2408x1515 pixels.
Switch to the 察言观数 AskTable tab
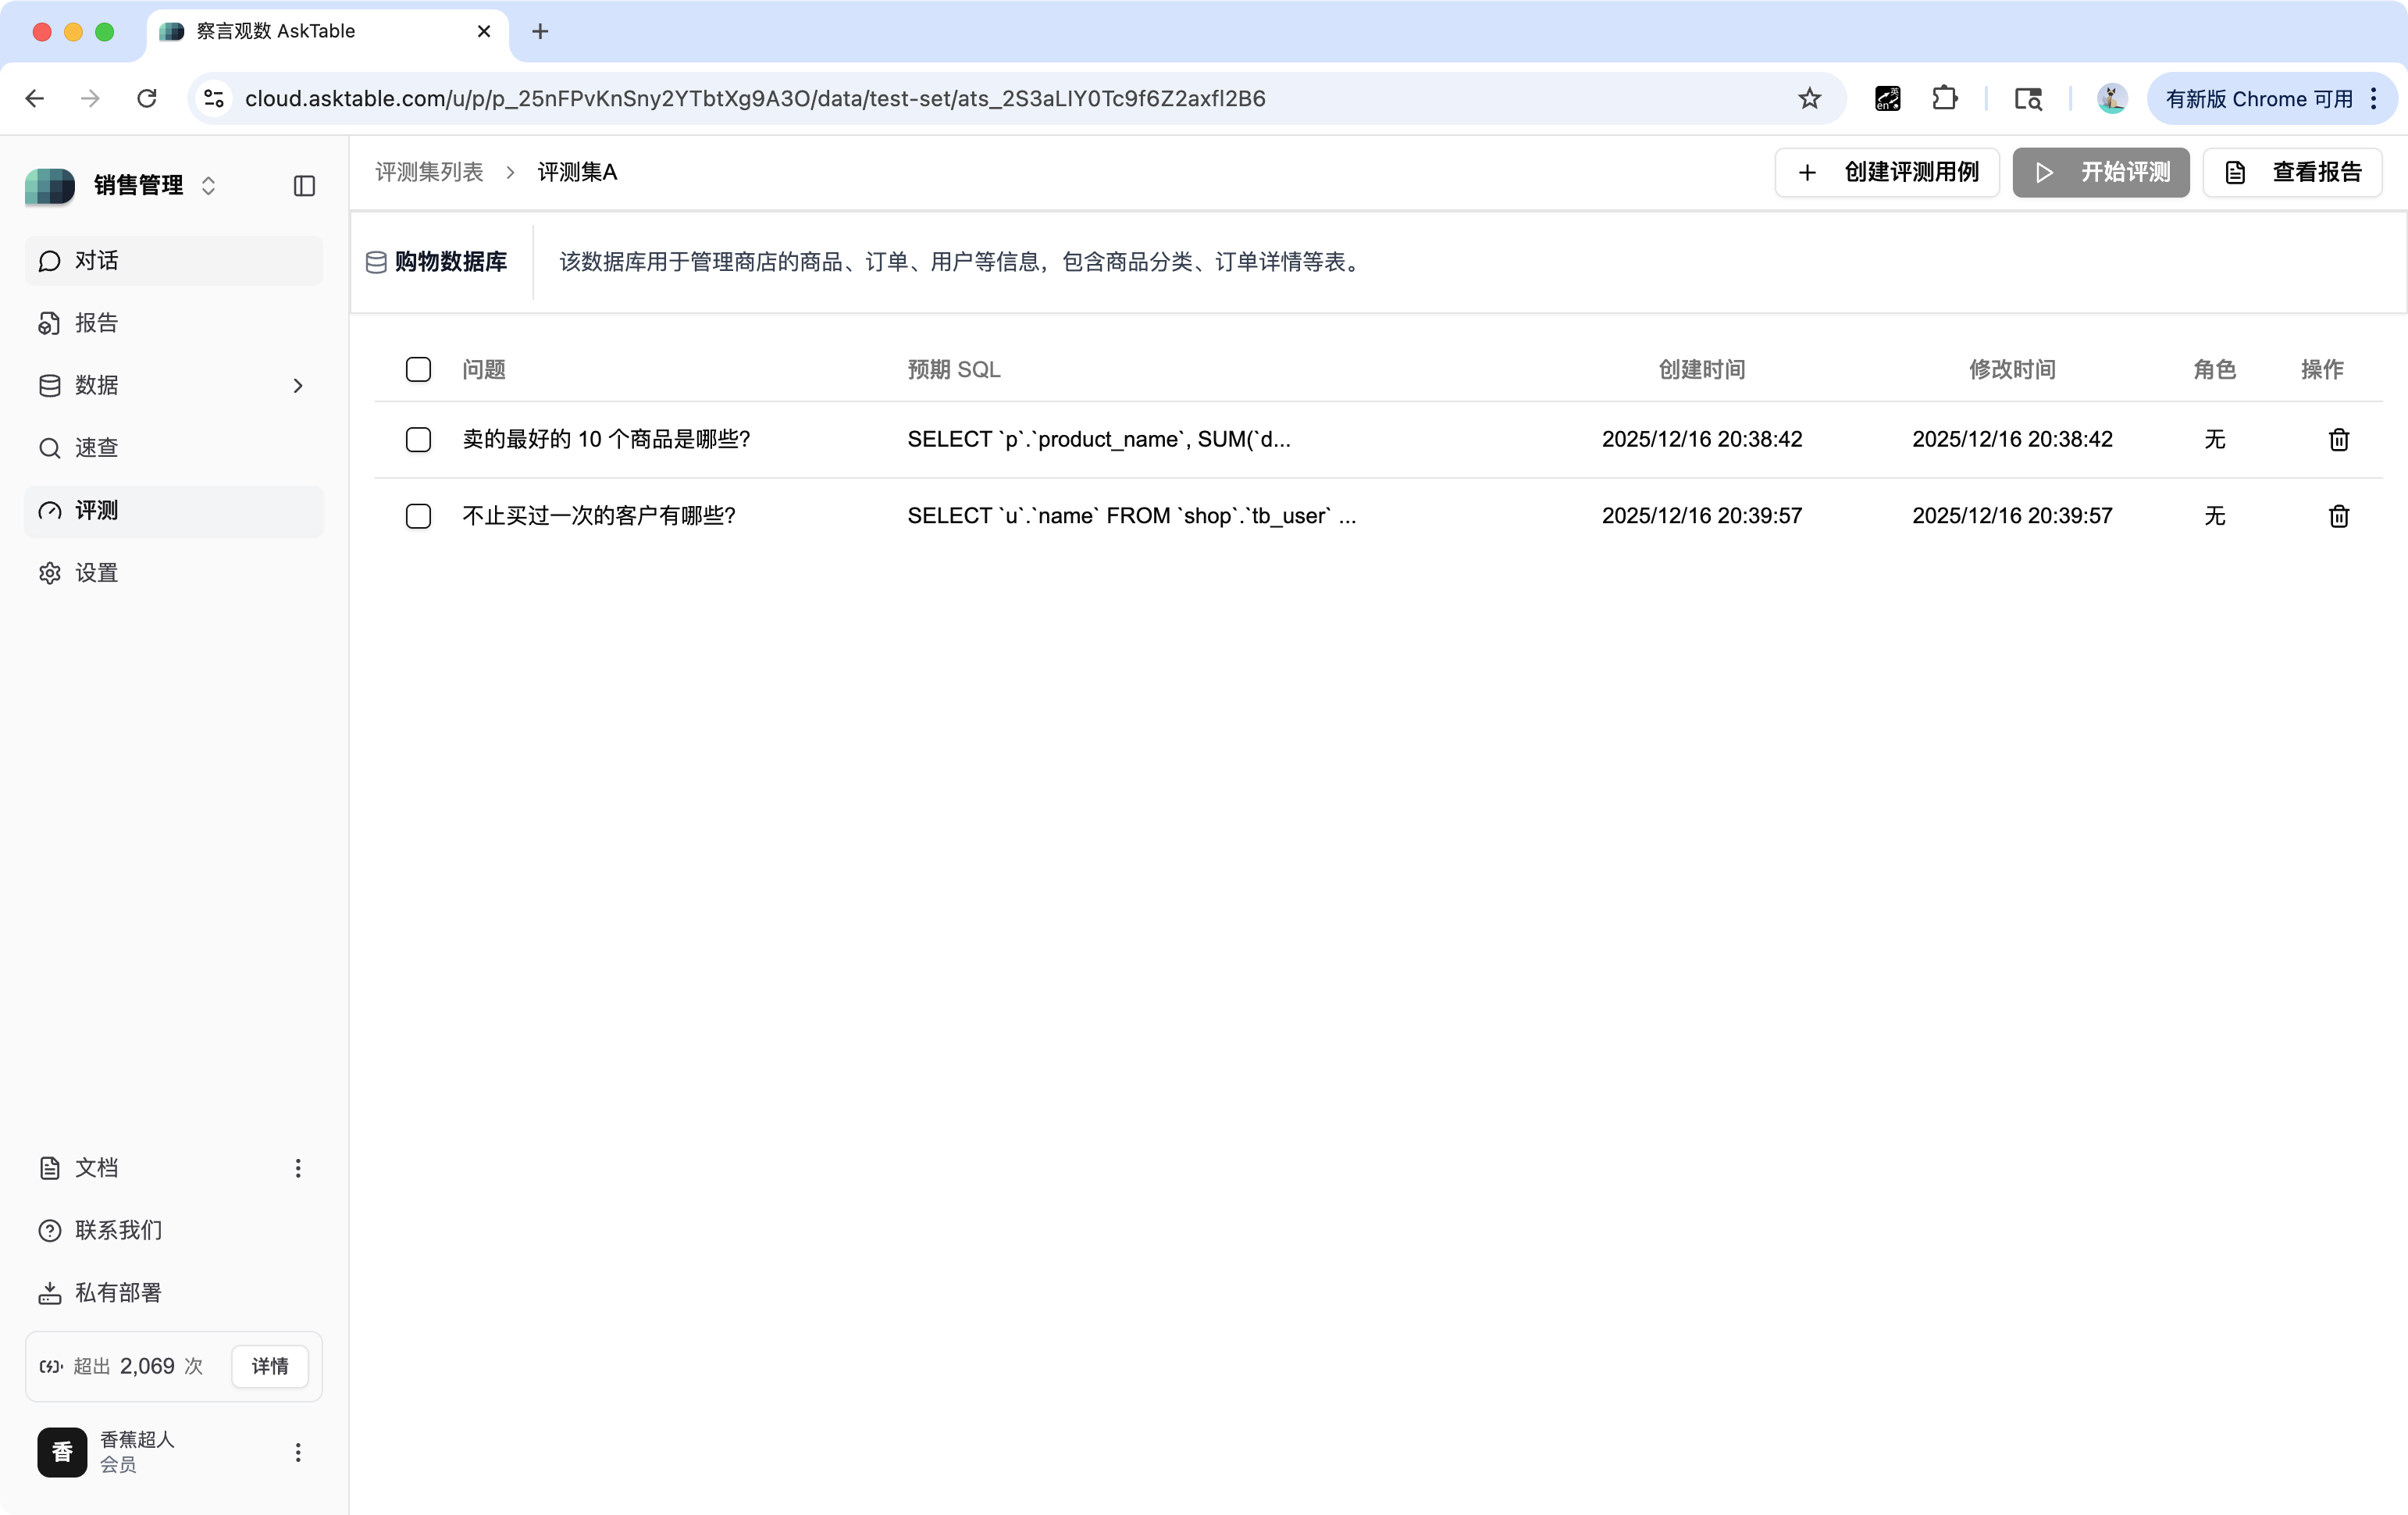coord(300,31)
